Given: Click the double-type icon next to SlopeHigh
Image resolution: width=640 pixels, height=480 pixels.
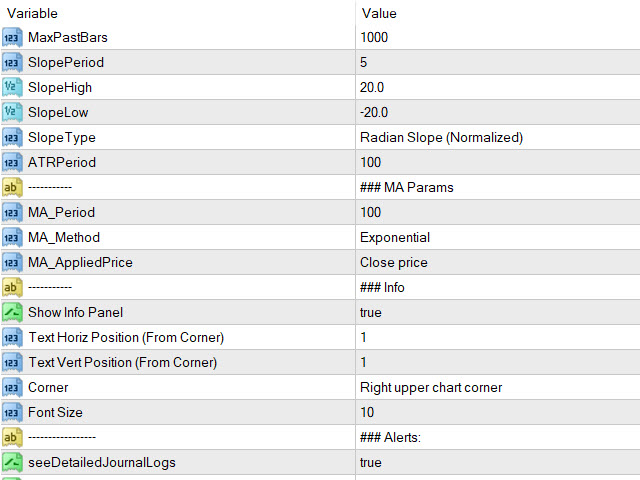Looking at the screenshot, I should pos(12,88).
